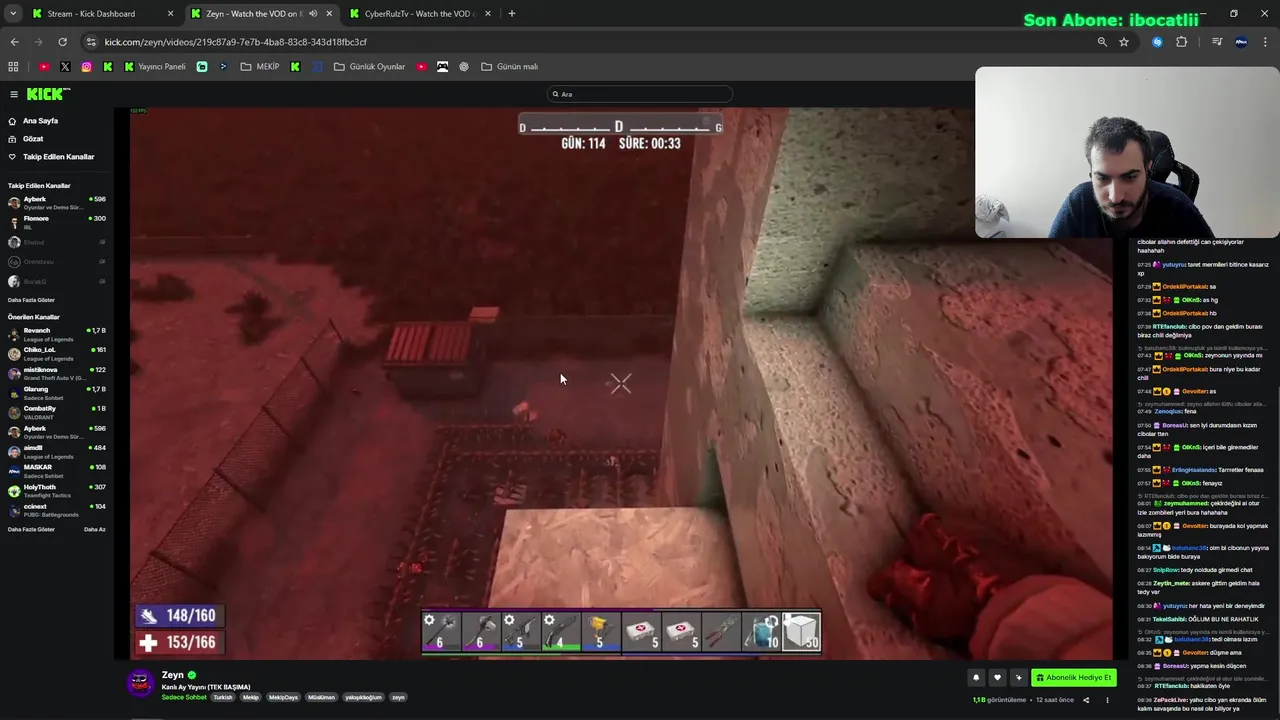Click the Ara search field
Viewport: 1280px width, 720px height.
639,94
